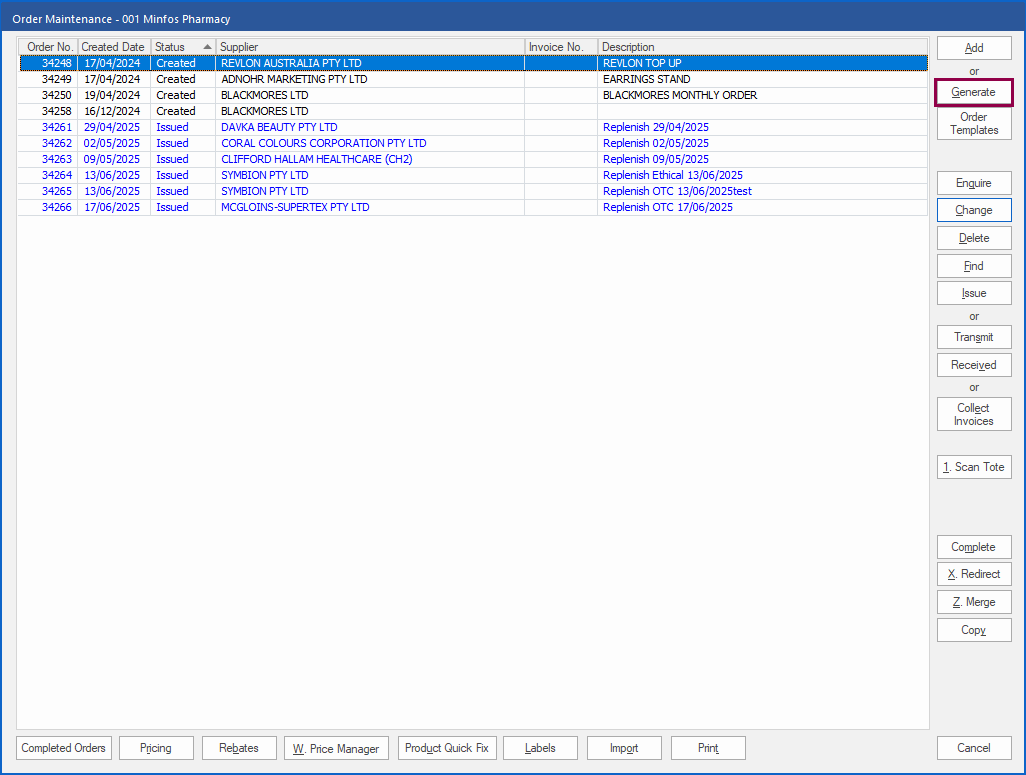Click created date 16/12/2024
Image resolution: width=1026 pixels, height=775 pixels.
(112, 111)
